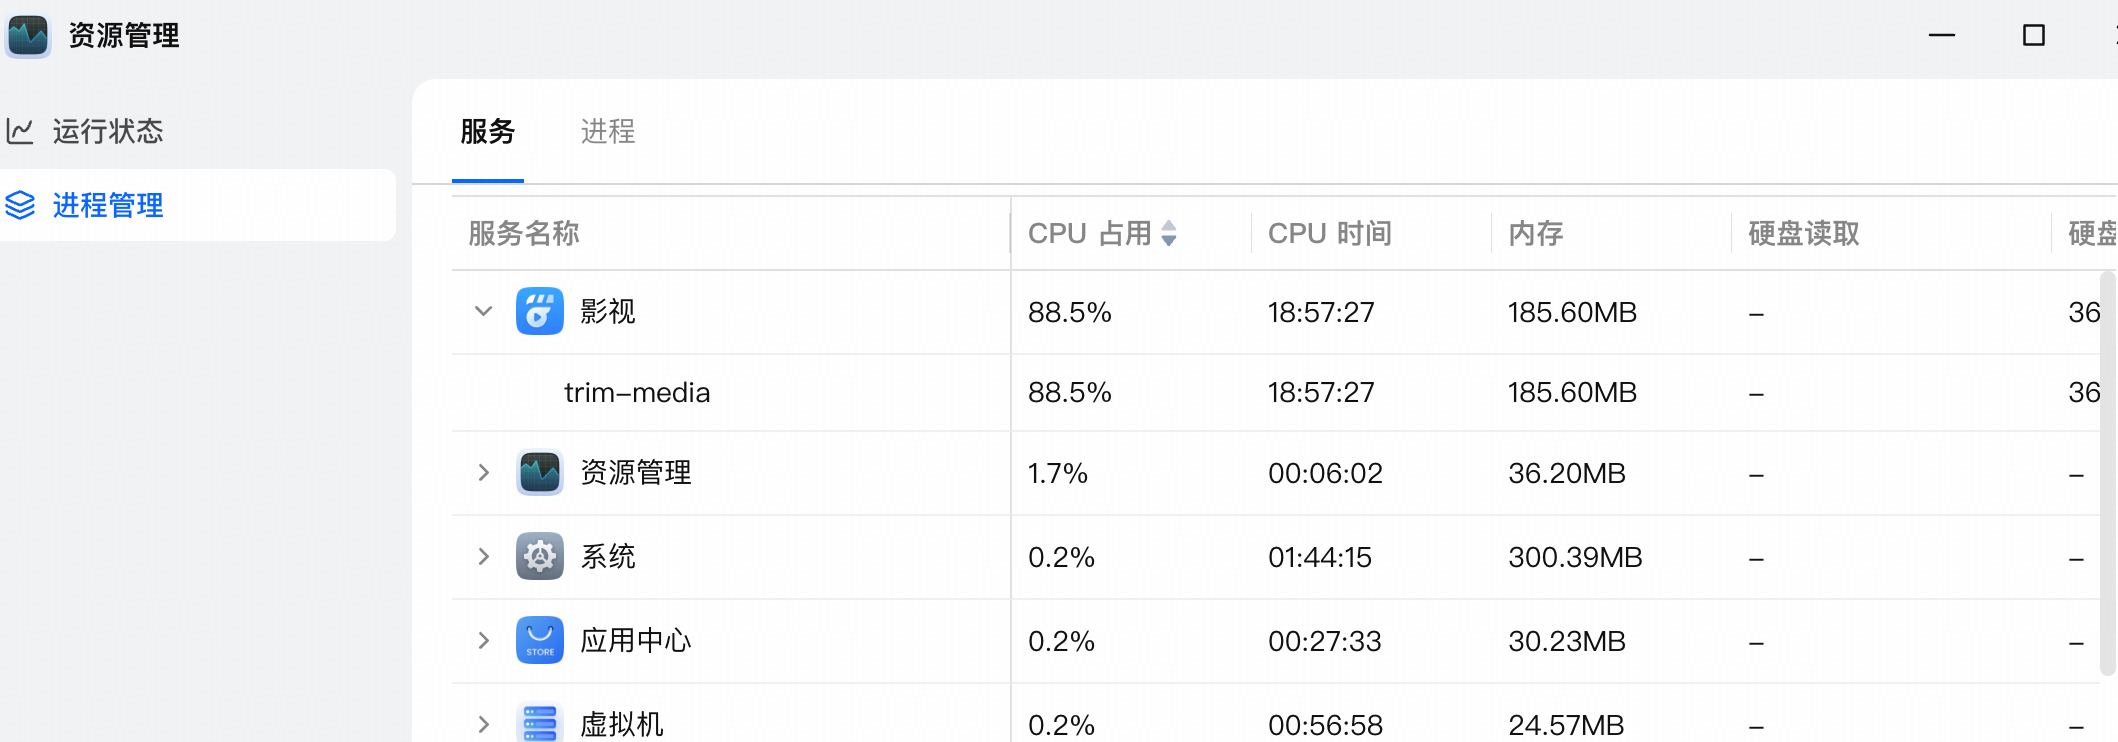This screenshot has height=742, width=2118.
Task: Sort by CPU 占用 column arrows
Action: [1168, 234]
